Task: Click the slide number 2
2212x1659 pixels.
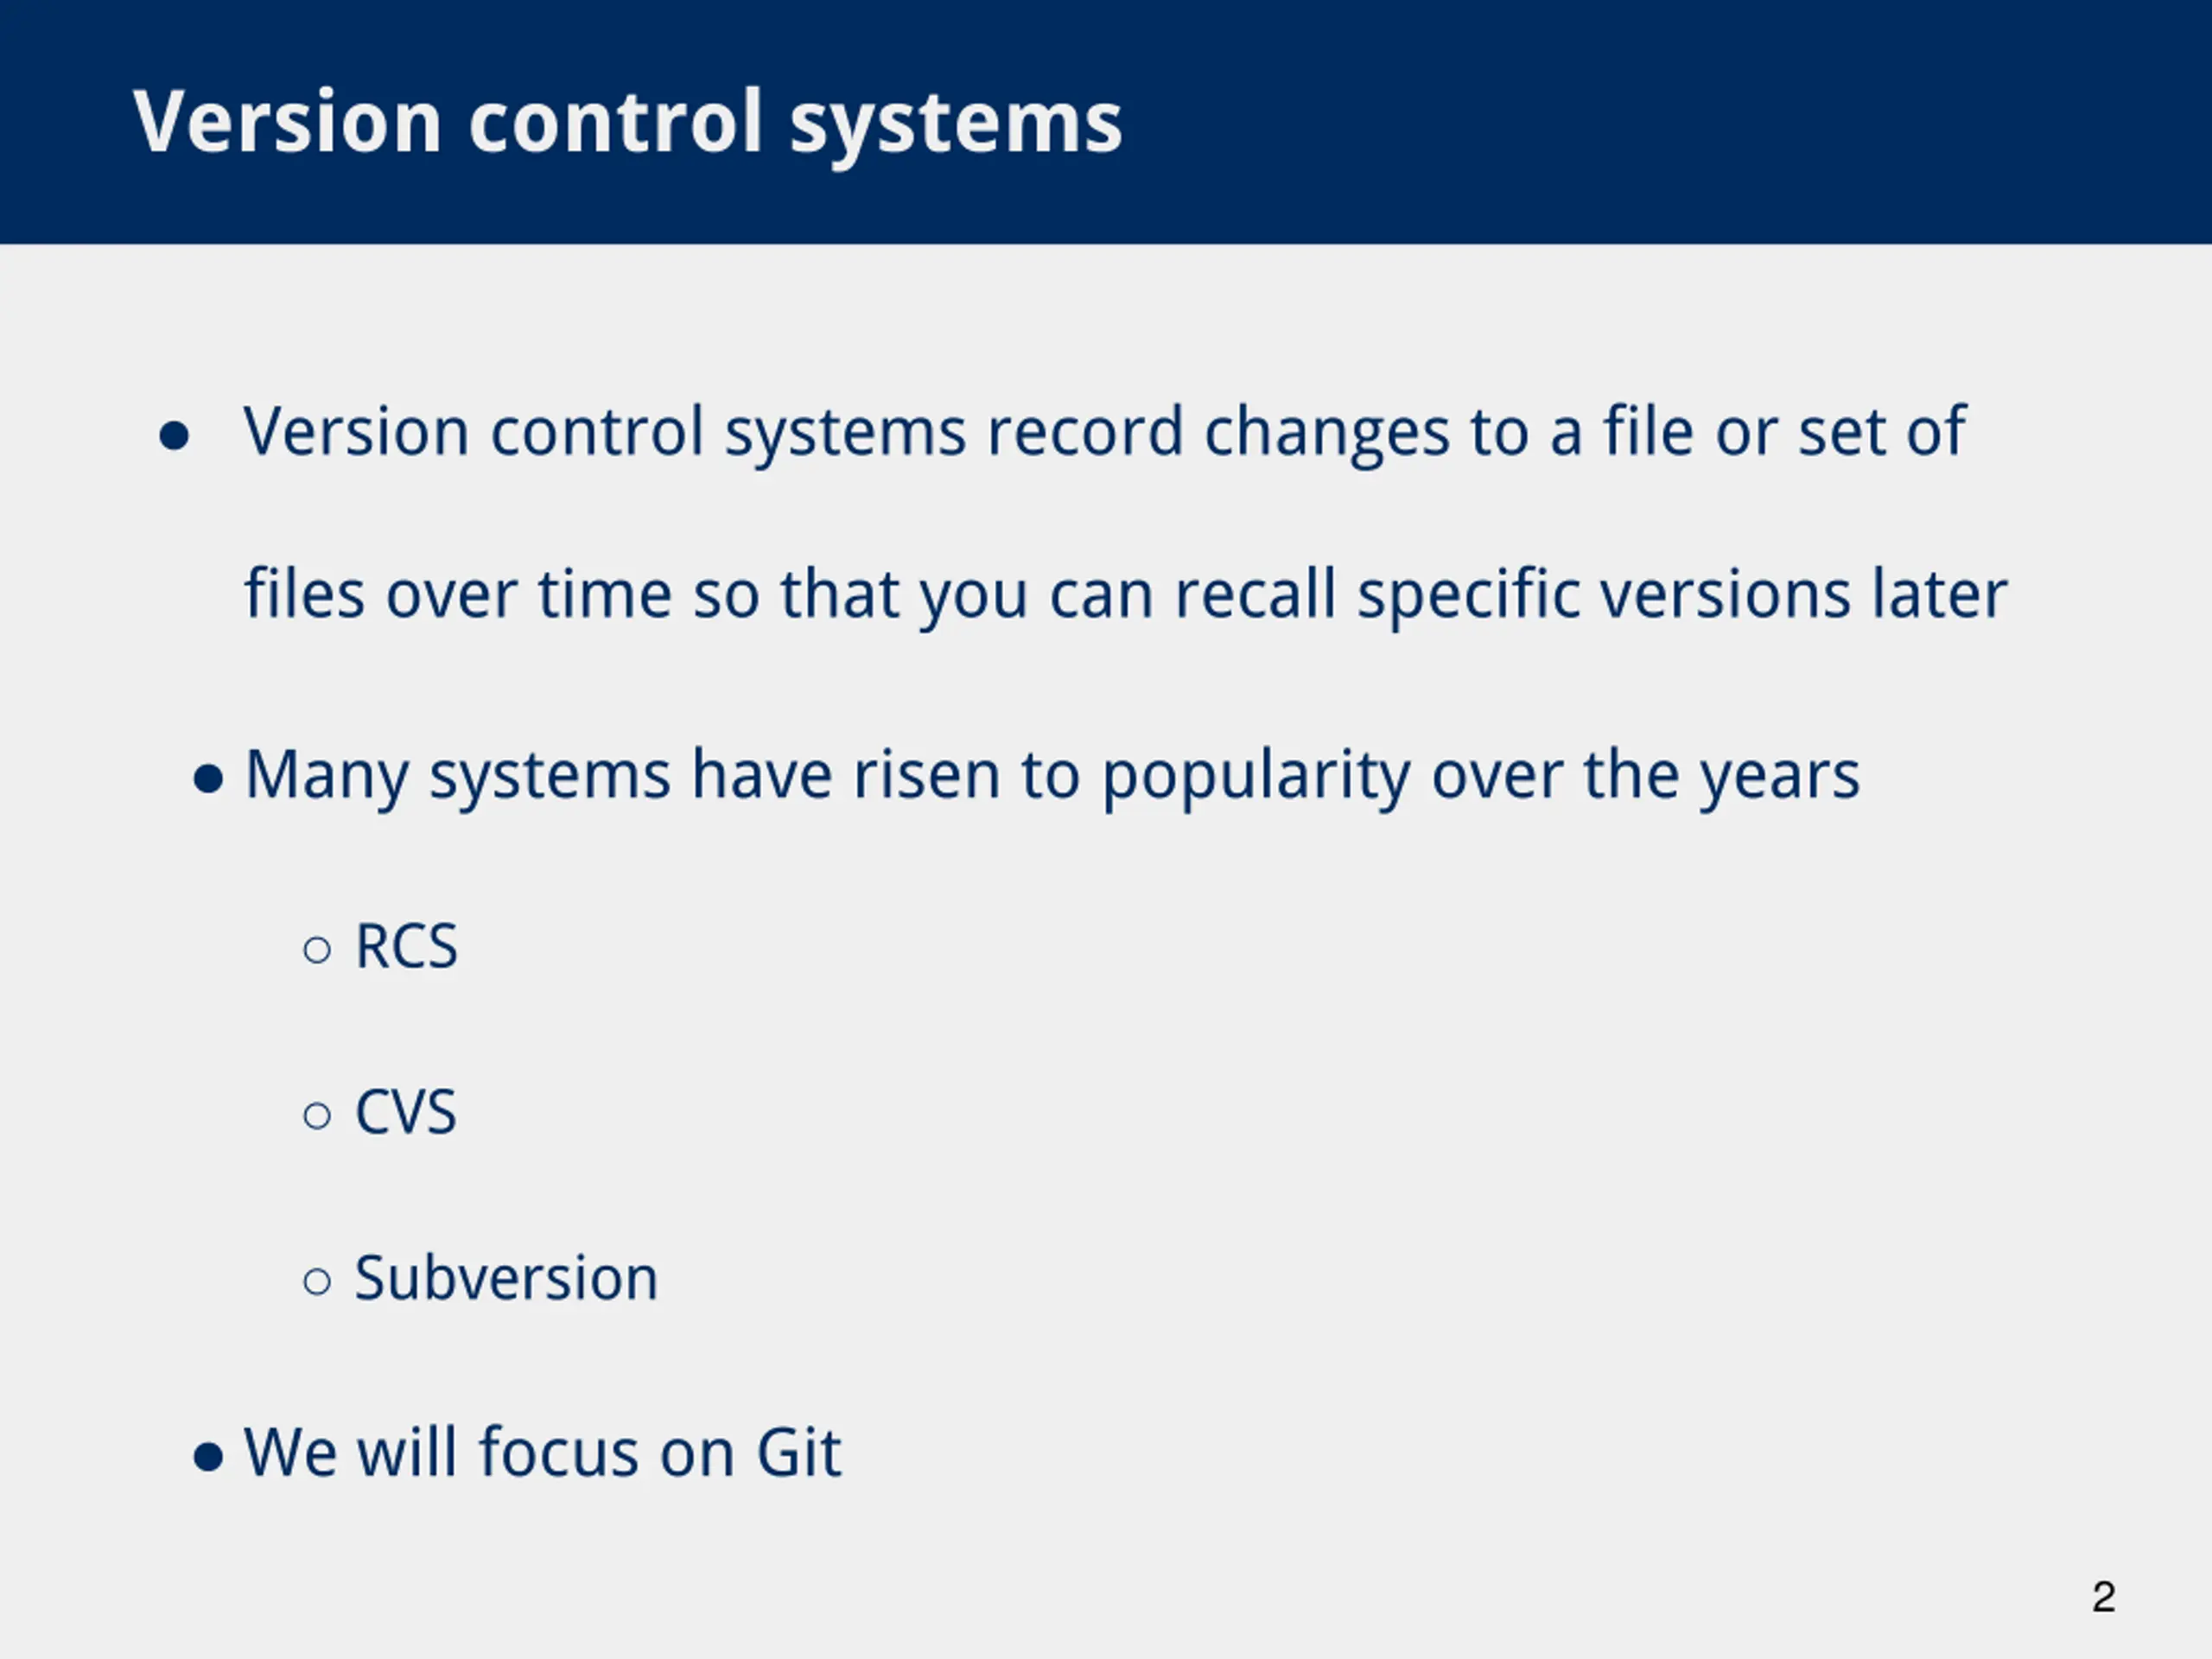Action: (2103, 1596)
